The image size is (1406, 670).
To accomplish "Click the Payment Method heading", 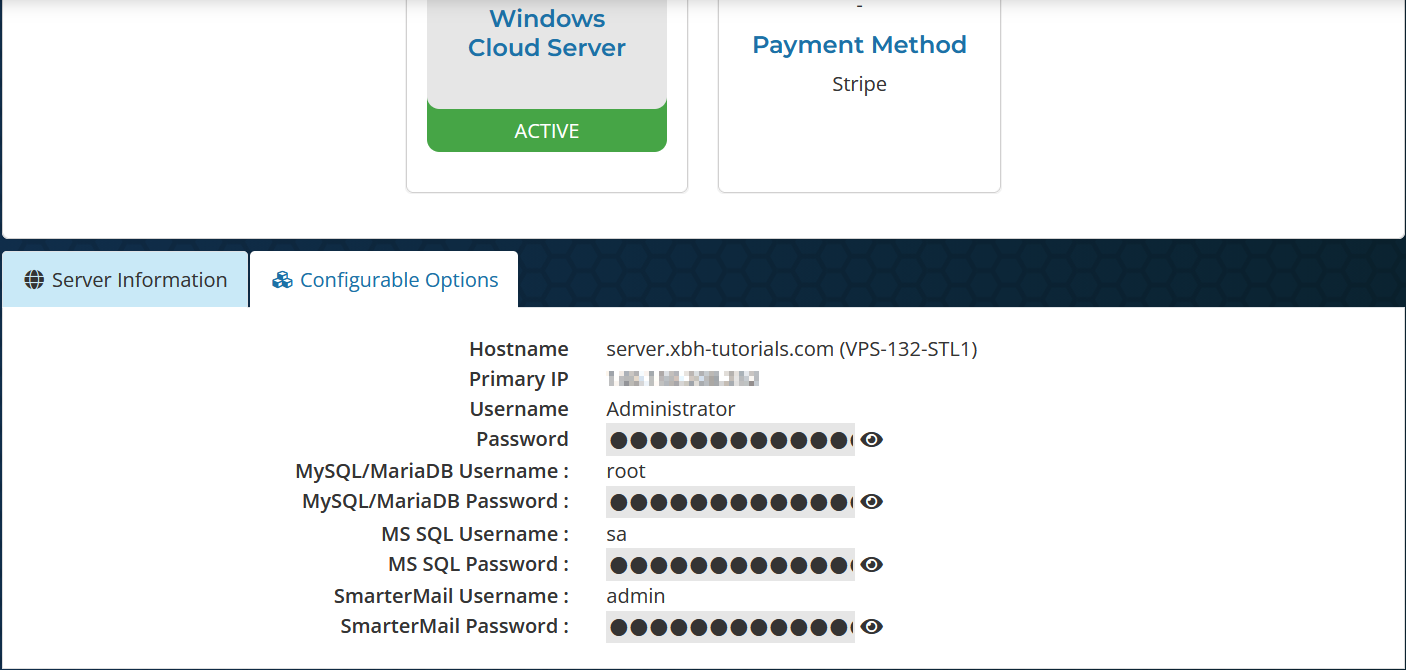I will (x=859, y=45).
